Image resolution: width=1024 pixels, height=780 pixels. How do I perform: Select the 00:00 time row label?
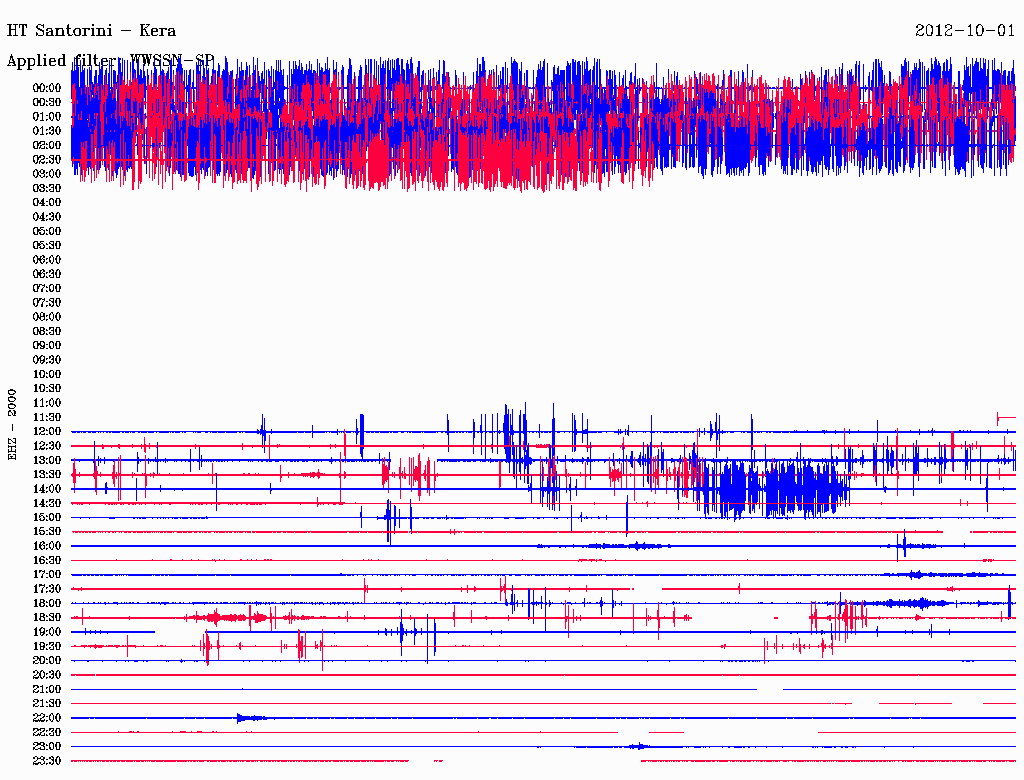tap(47, 88)
